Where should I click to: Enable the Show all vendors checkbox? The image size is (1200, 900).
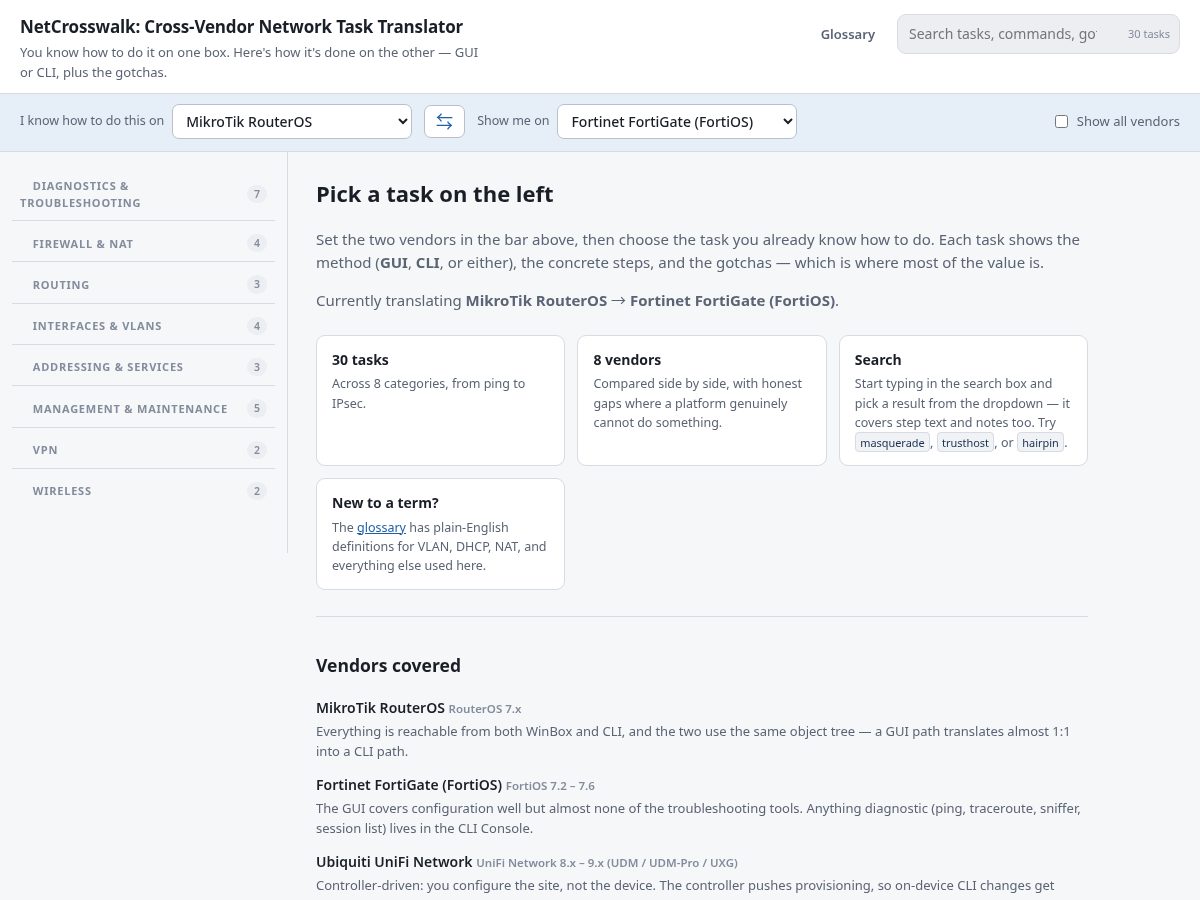[x=1062, y=121]
